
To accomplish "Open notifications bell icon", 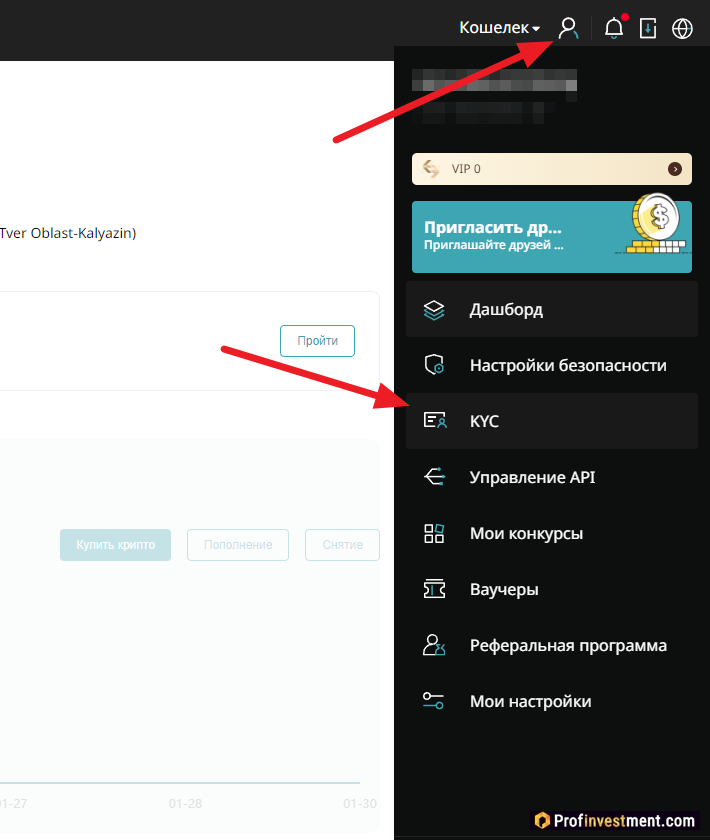I will tap(614, 28).
